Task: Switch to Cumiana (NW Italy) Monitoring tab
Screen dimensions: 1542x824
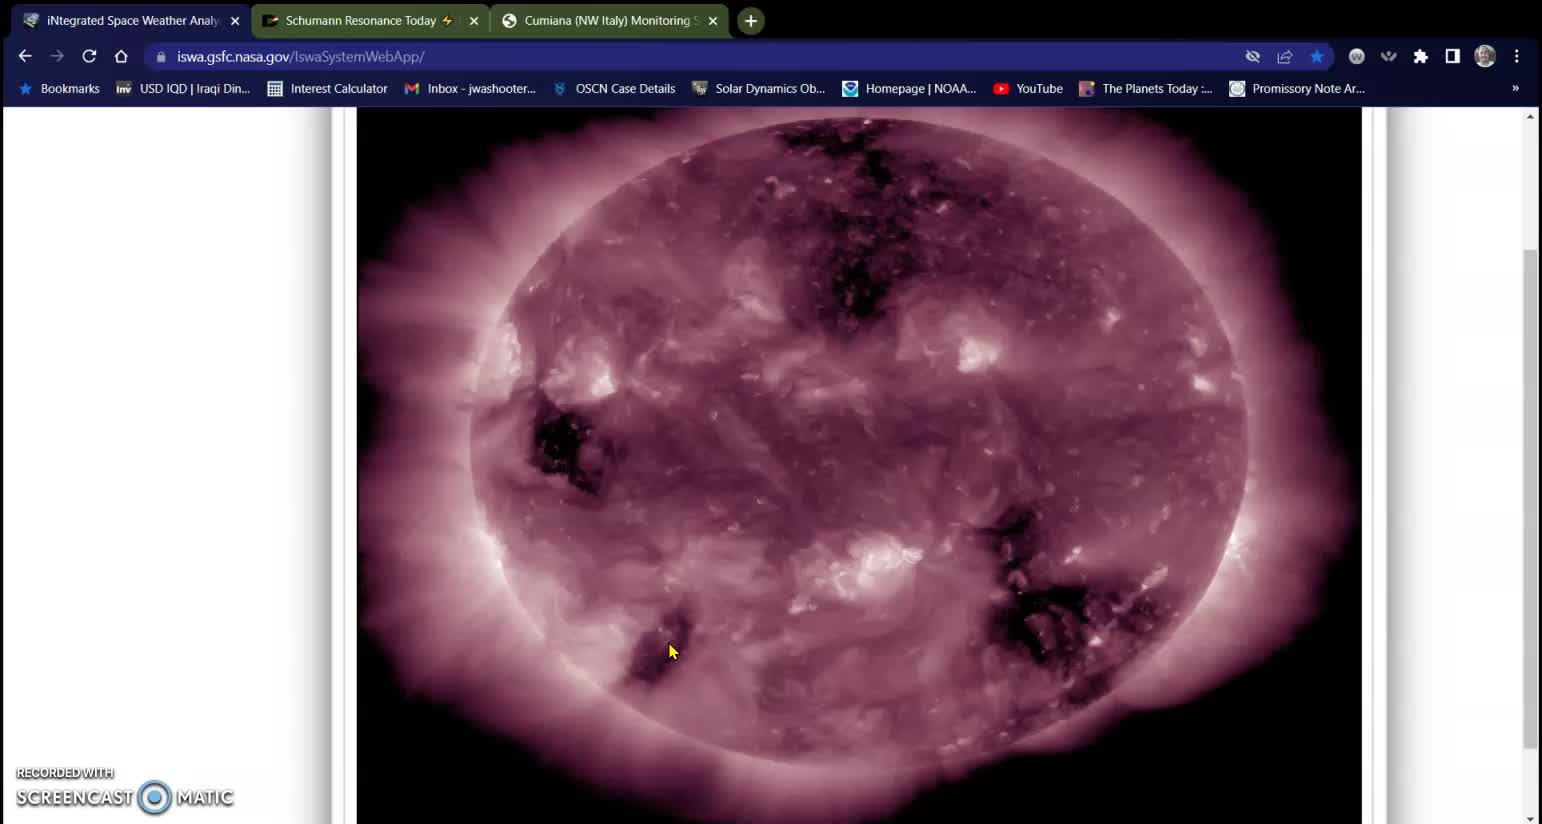Action: click(x=610, y=20)
